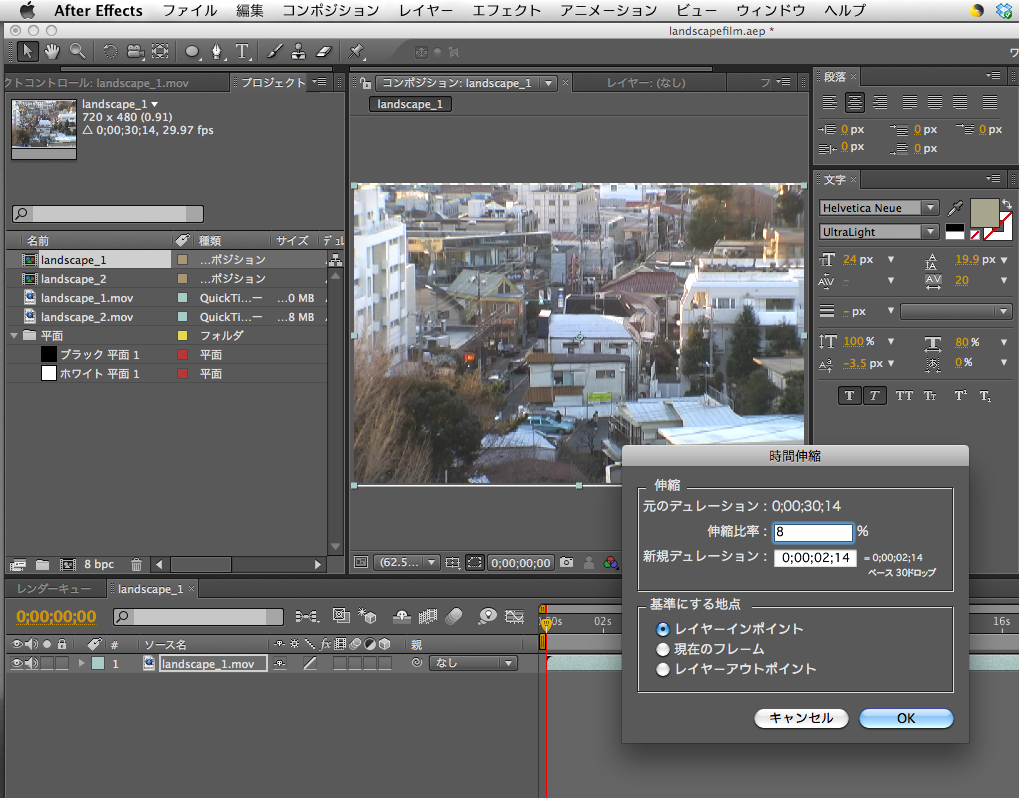Select the Pan Behind anchor tool
Image resolution: width=1019 pixels, height=798 pixels.
160,51
